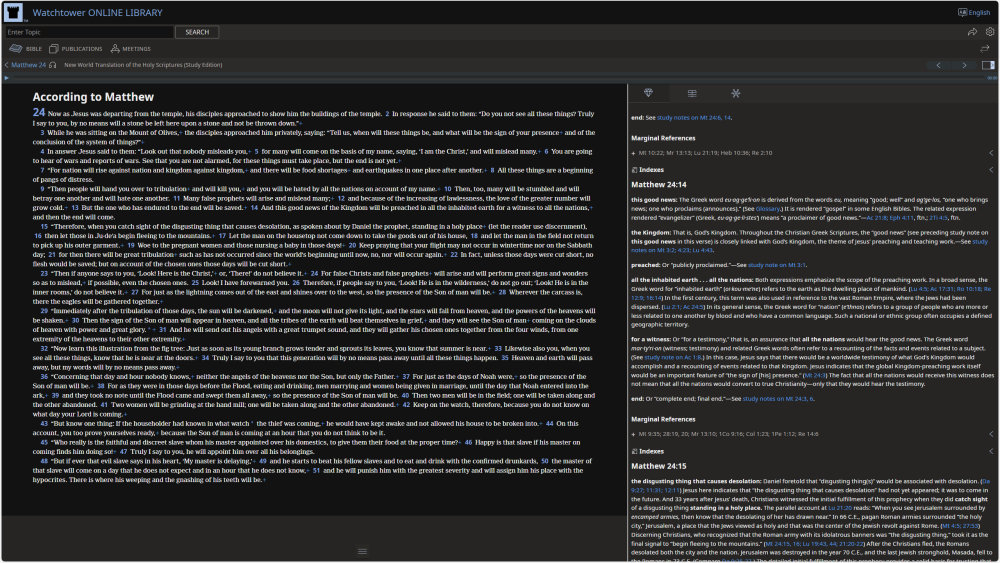Click the Matthew 24:15 study heading
This screenshot has height=563, width=1000.
[659, 466]
